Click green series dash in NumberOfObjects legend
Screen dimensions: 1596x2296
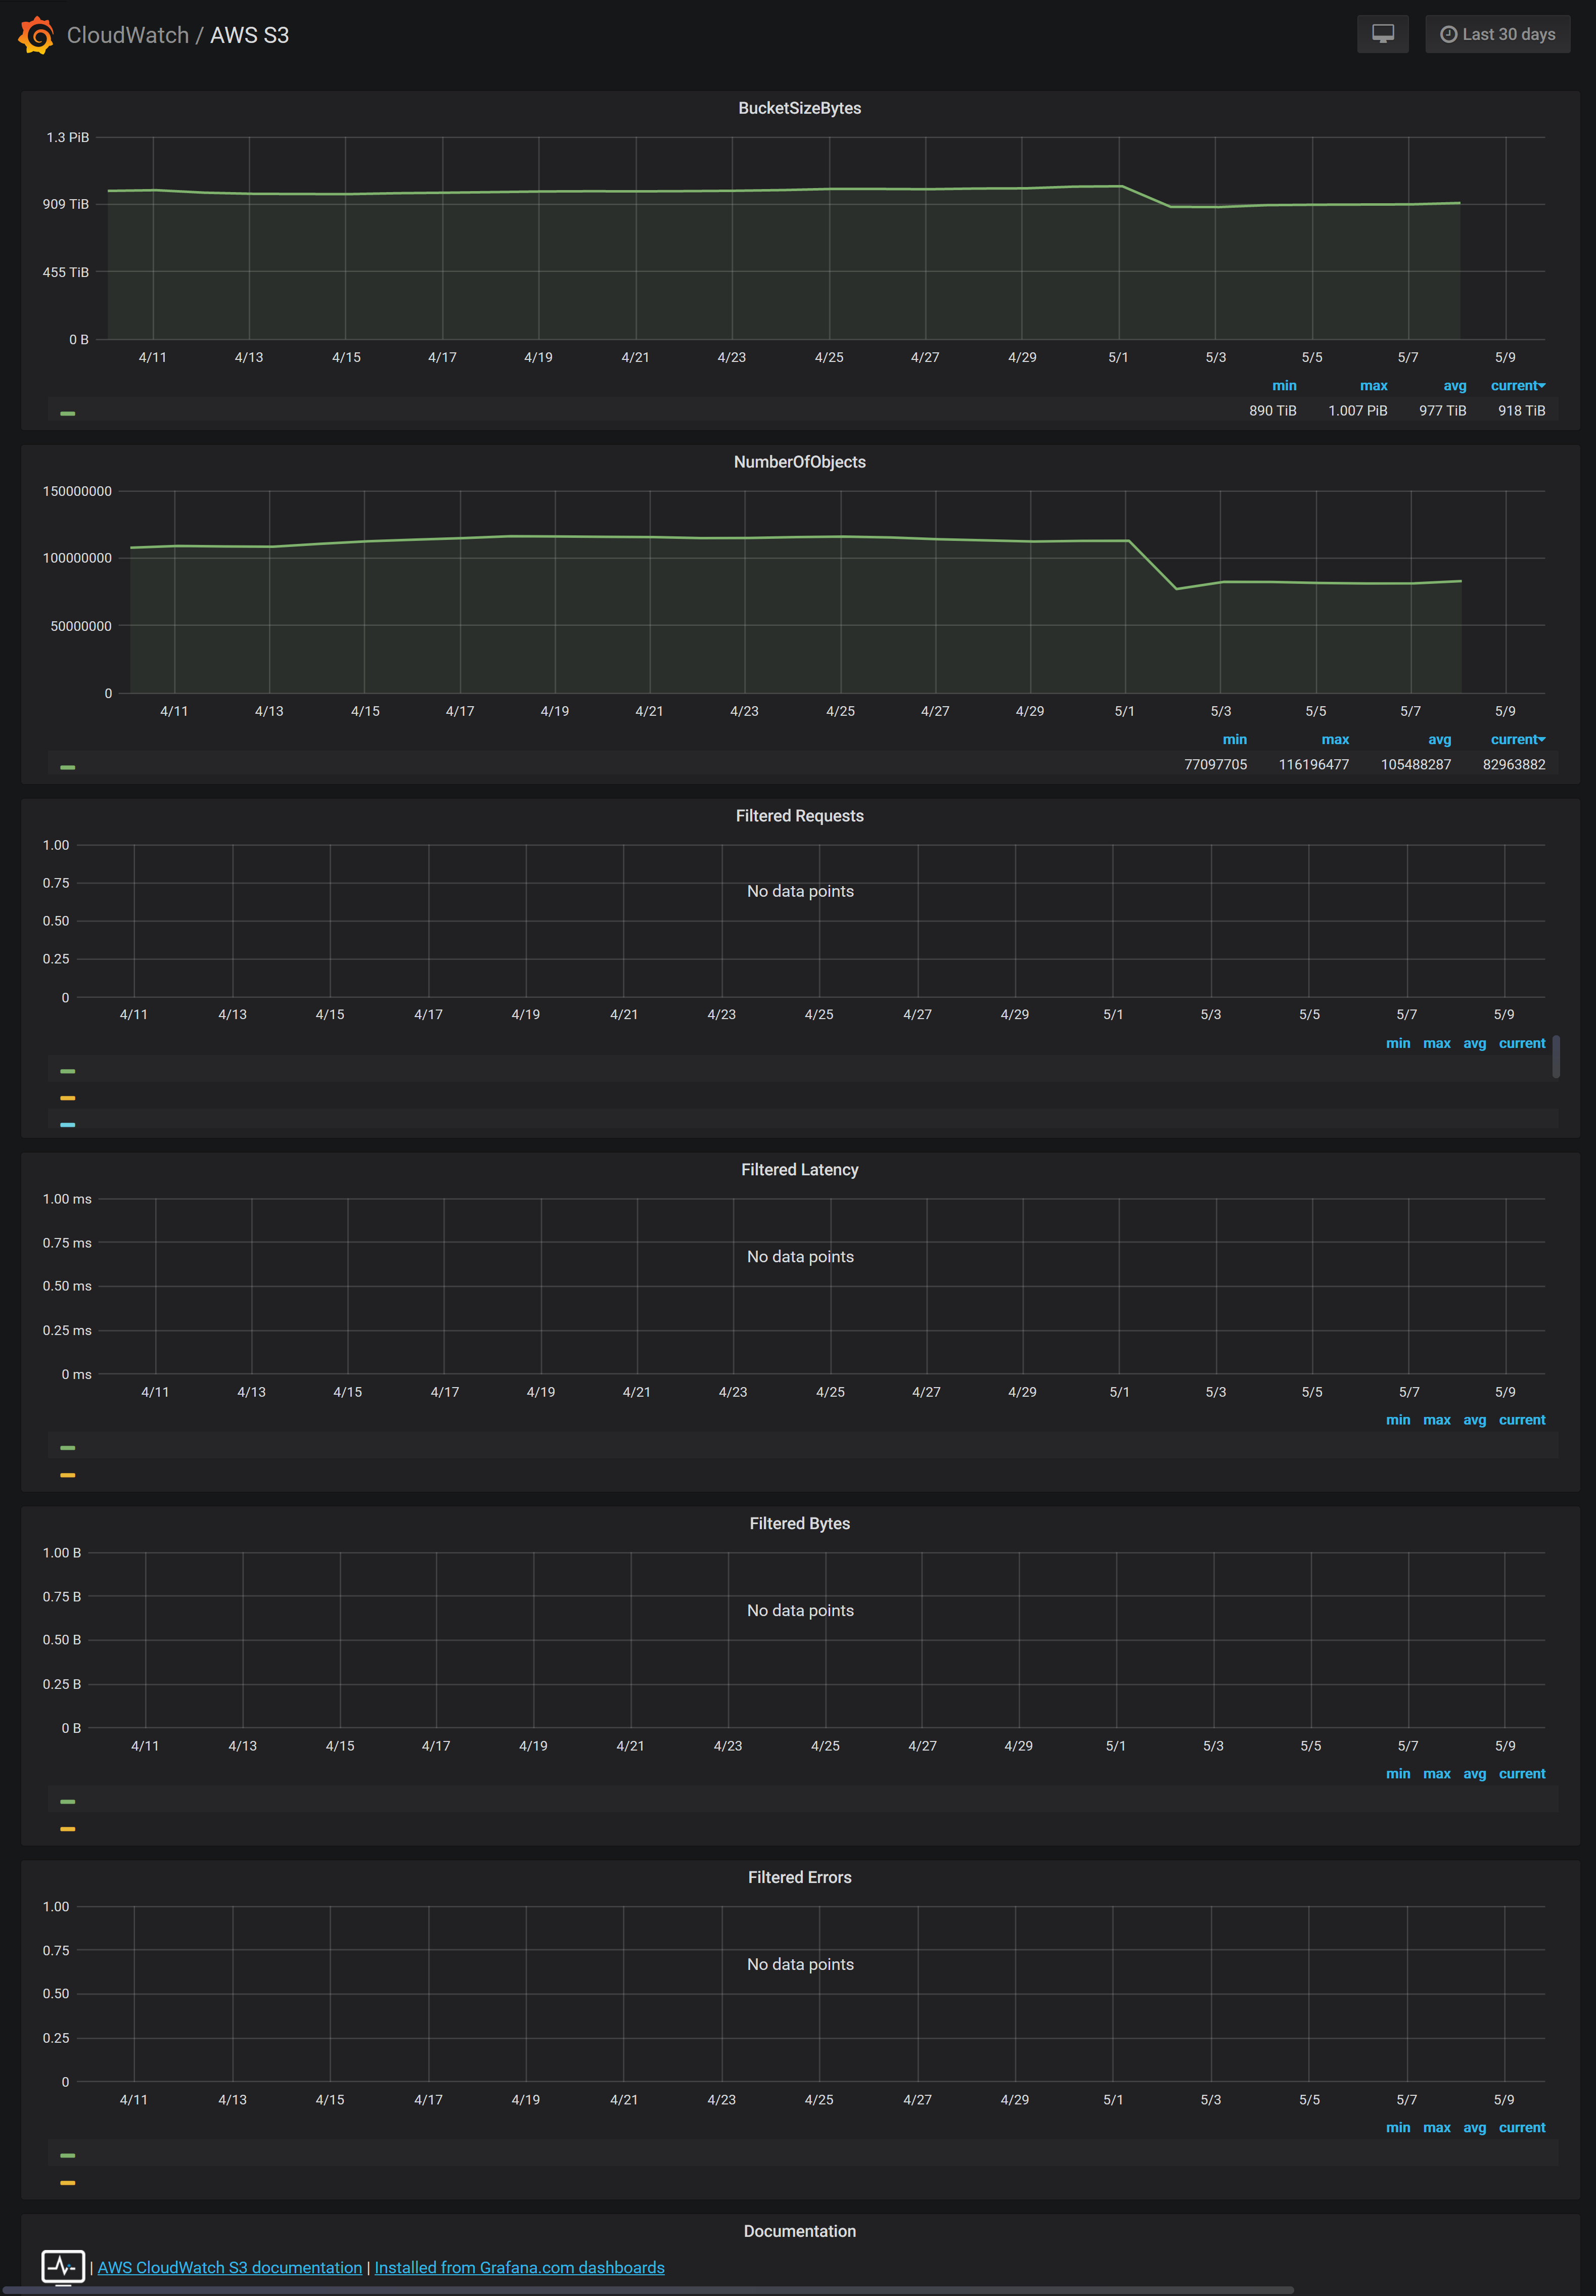click(68, 767)
